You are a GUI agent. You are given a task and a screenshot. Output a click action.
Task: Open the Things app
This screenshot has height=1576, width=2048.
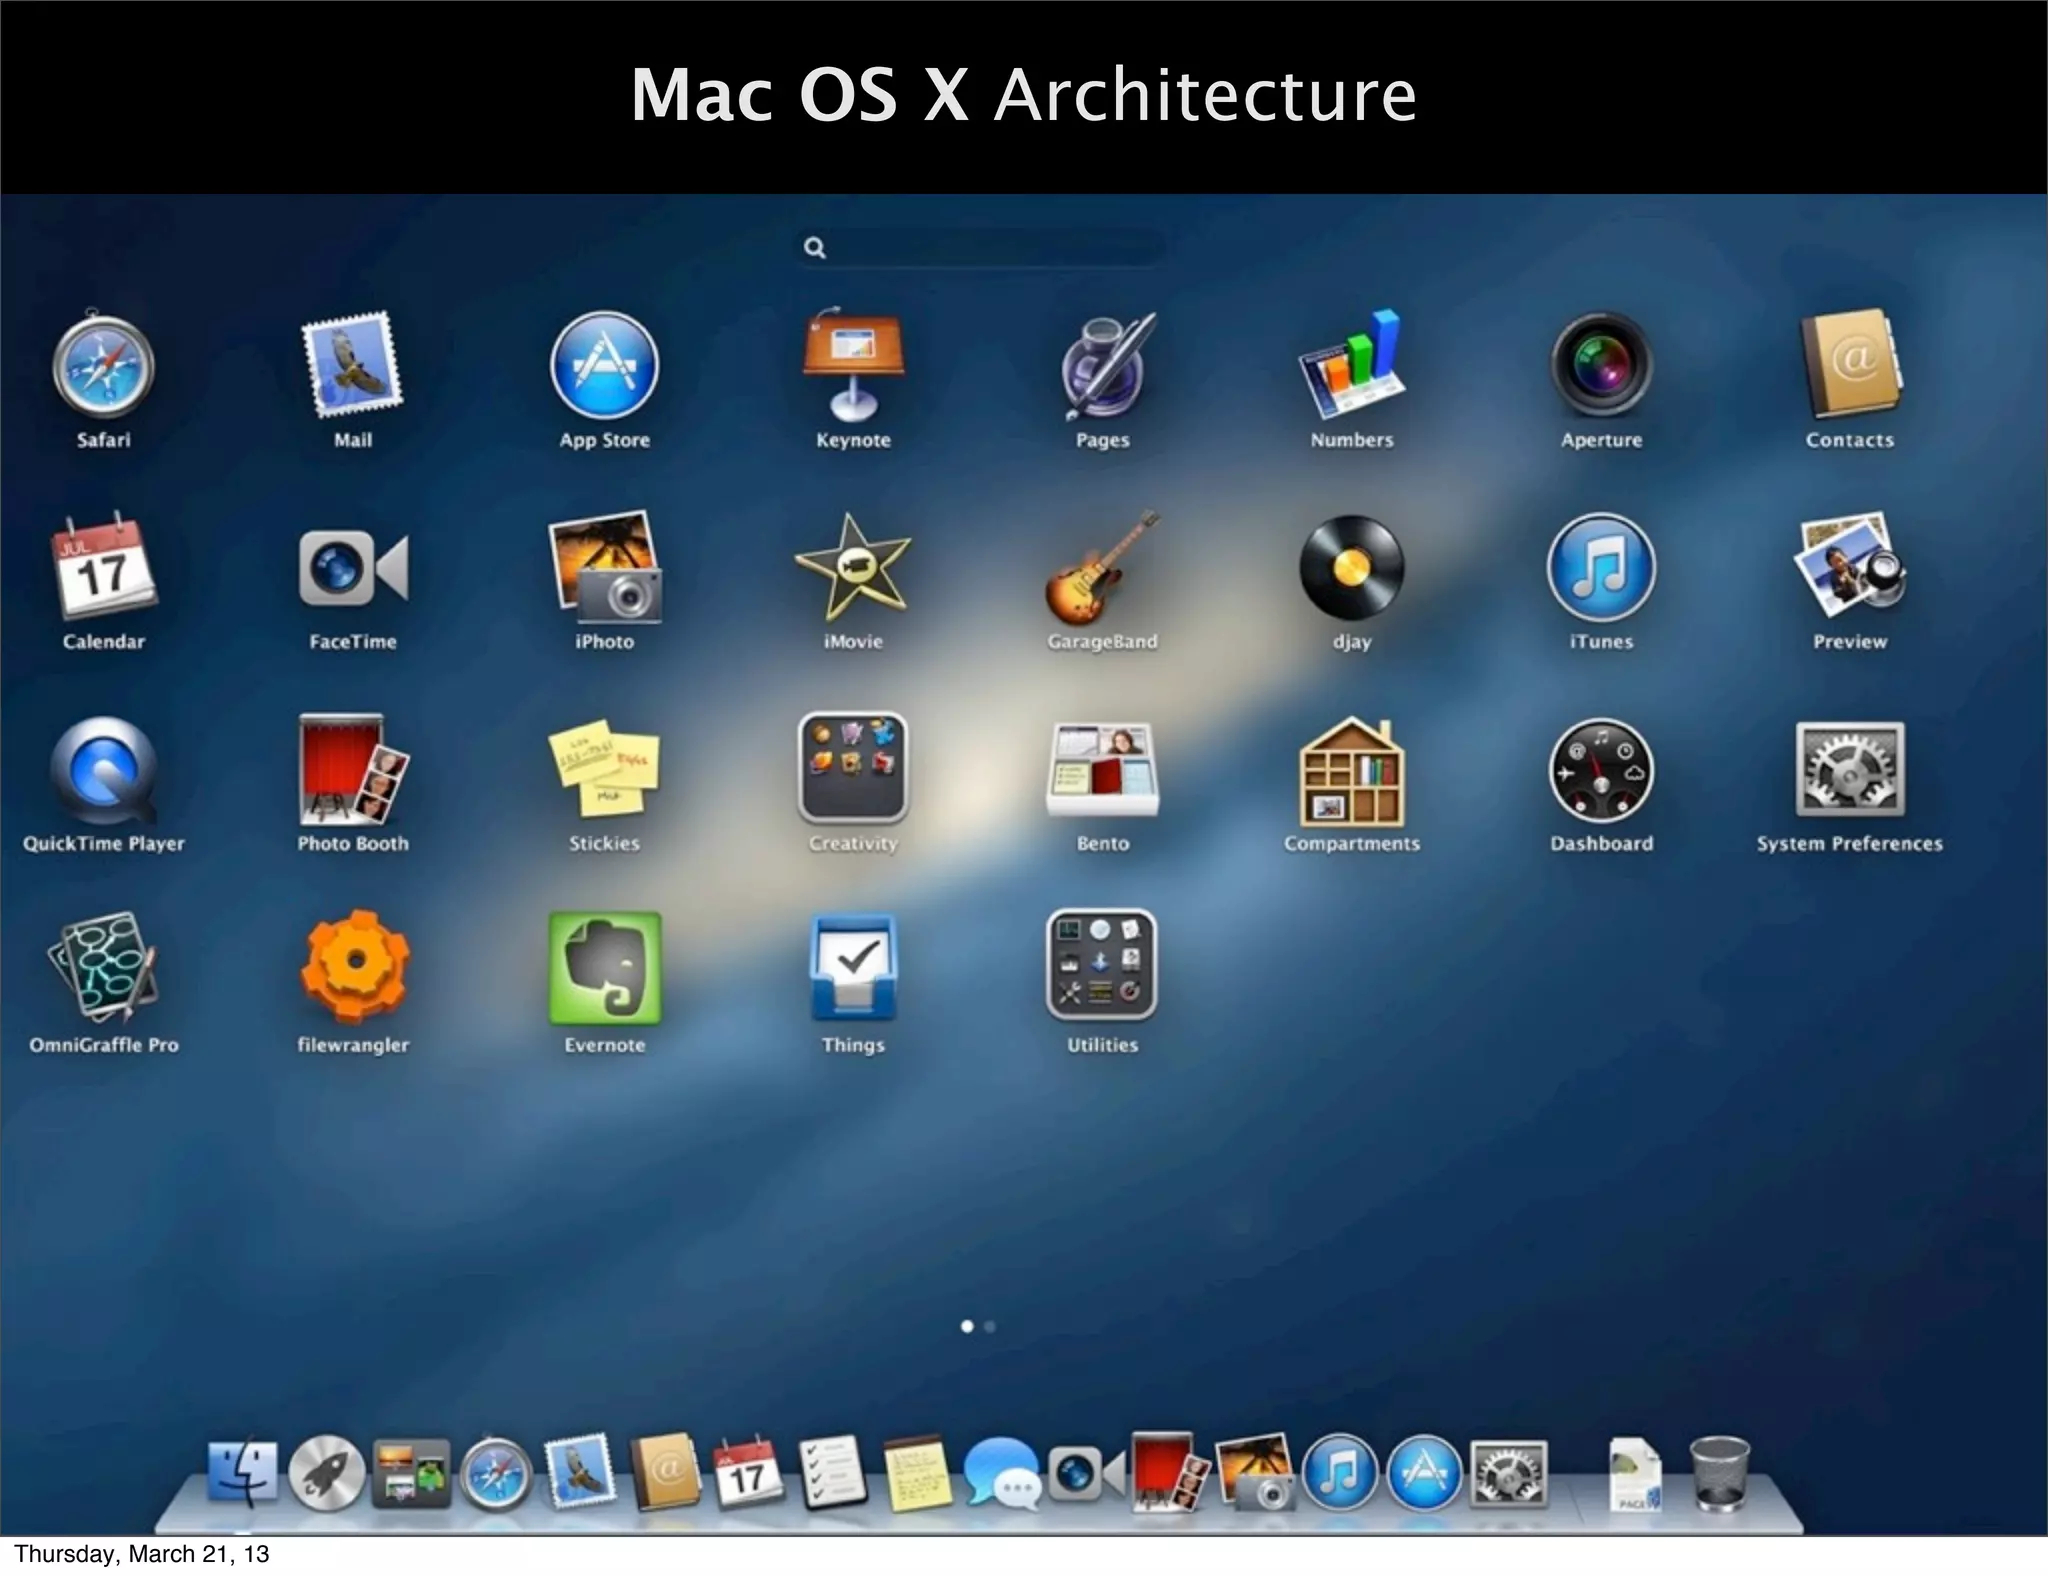coord(853,968)
